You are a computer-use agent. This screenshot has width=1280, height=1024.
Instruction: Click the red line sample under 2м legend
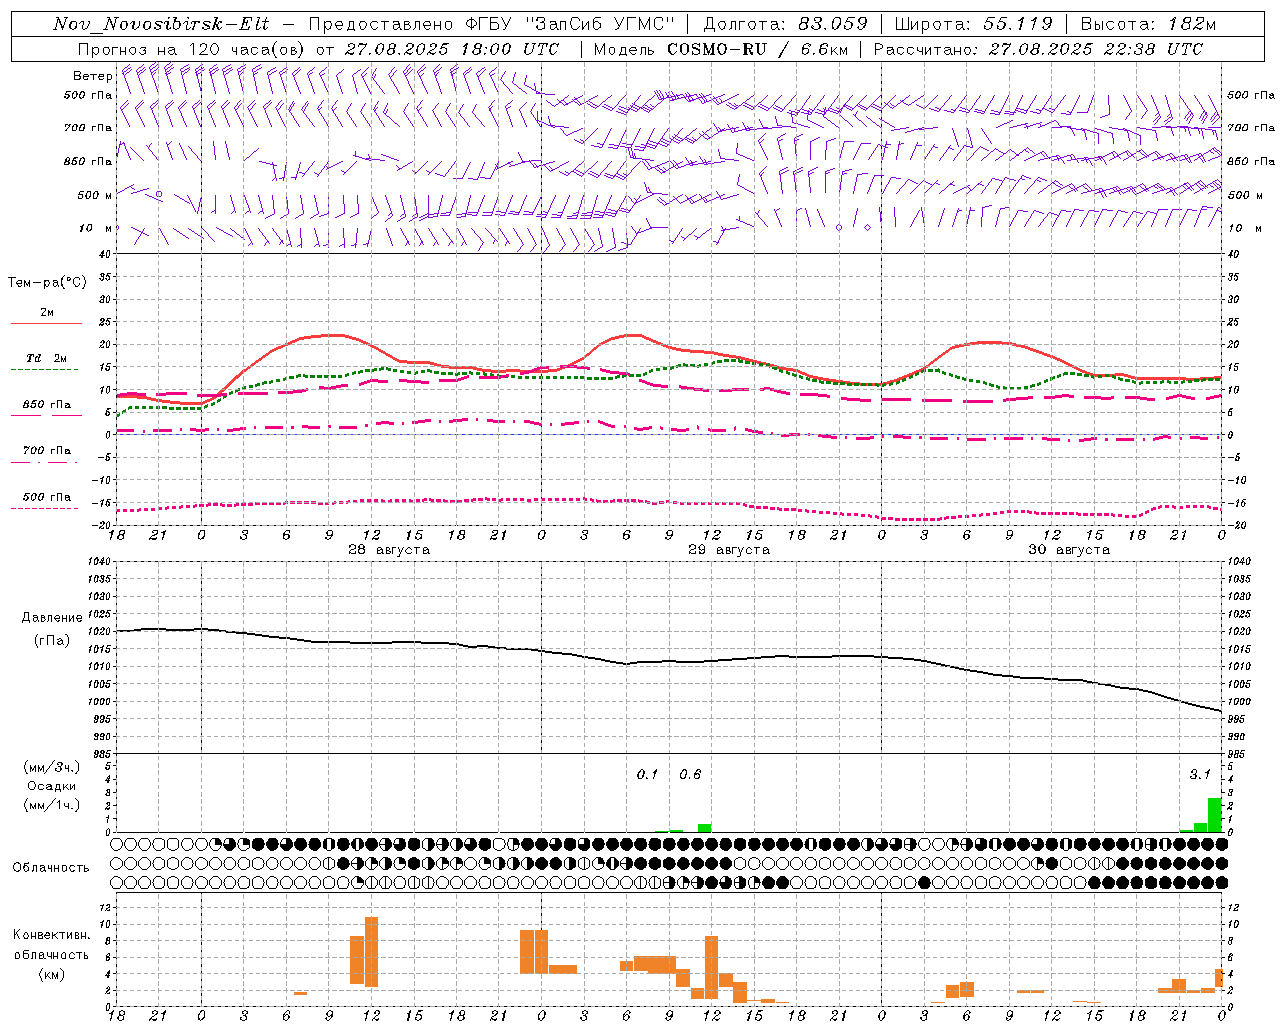(46, 324)
